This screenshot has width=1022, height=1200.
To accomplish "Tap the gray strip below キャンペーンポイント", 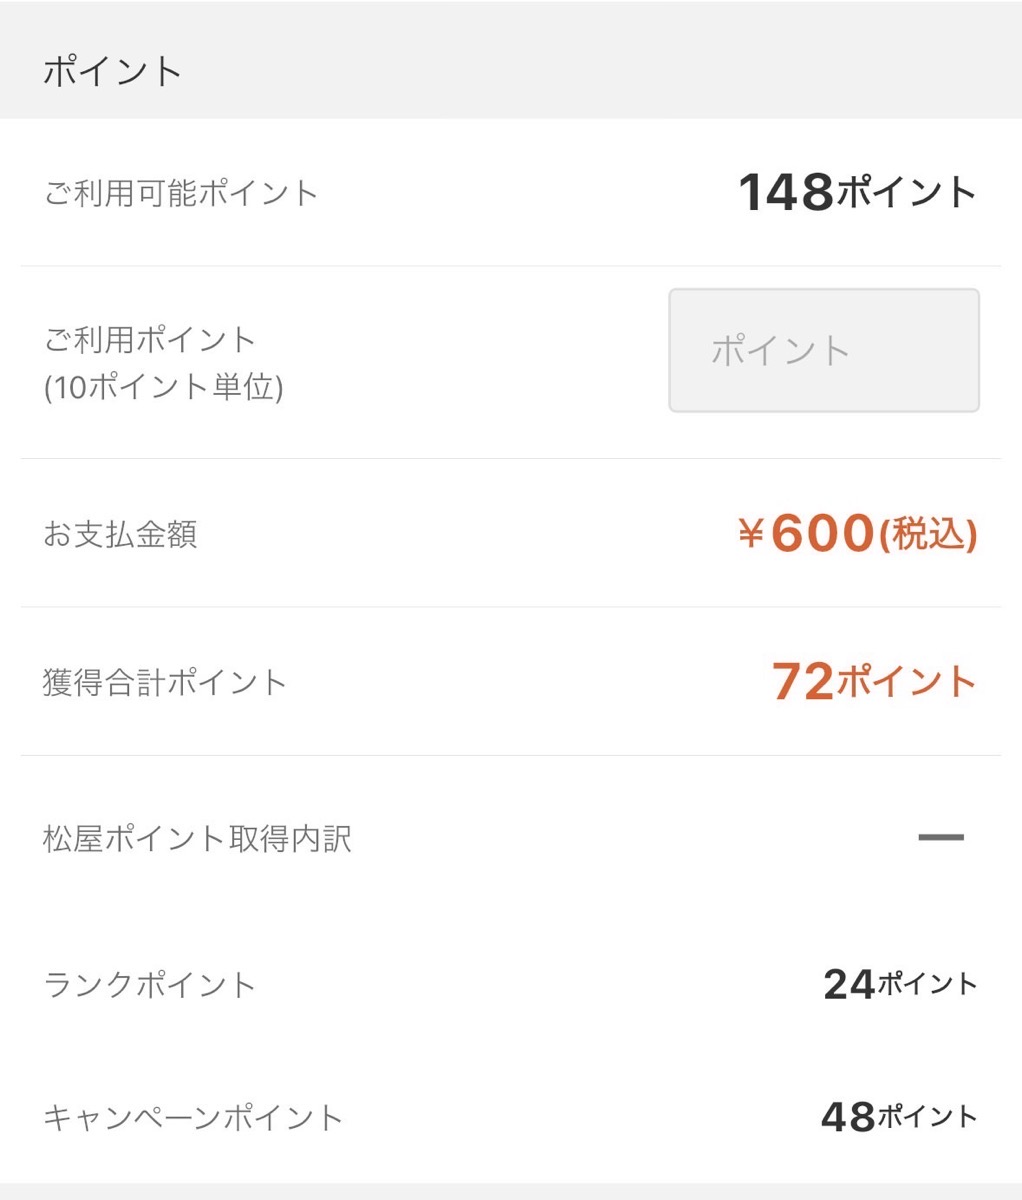I will [x=511, y=1191].
